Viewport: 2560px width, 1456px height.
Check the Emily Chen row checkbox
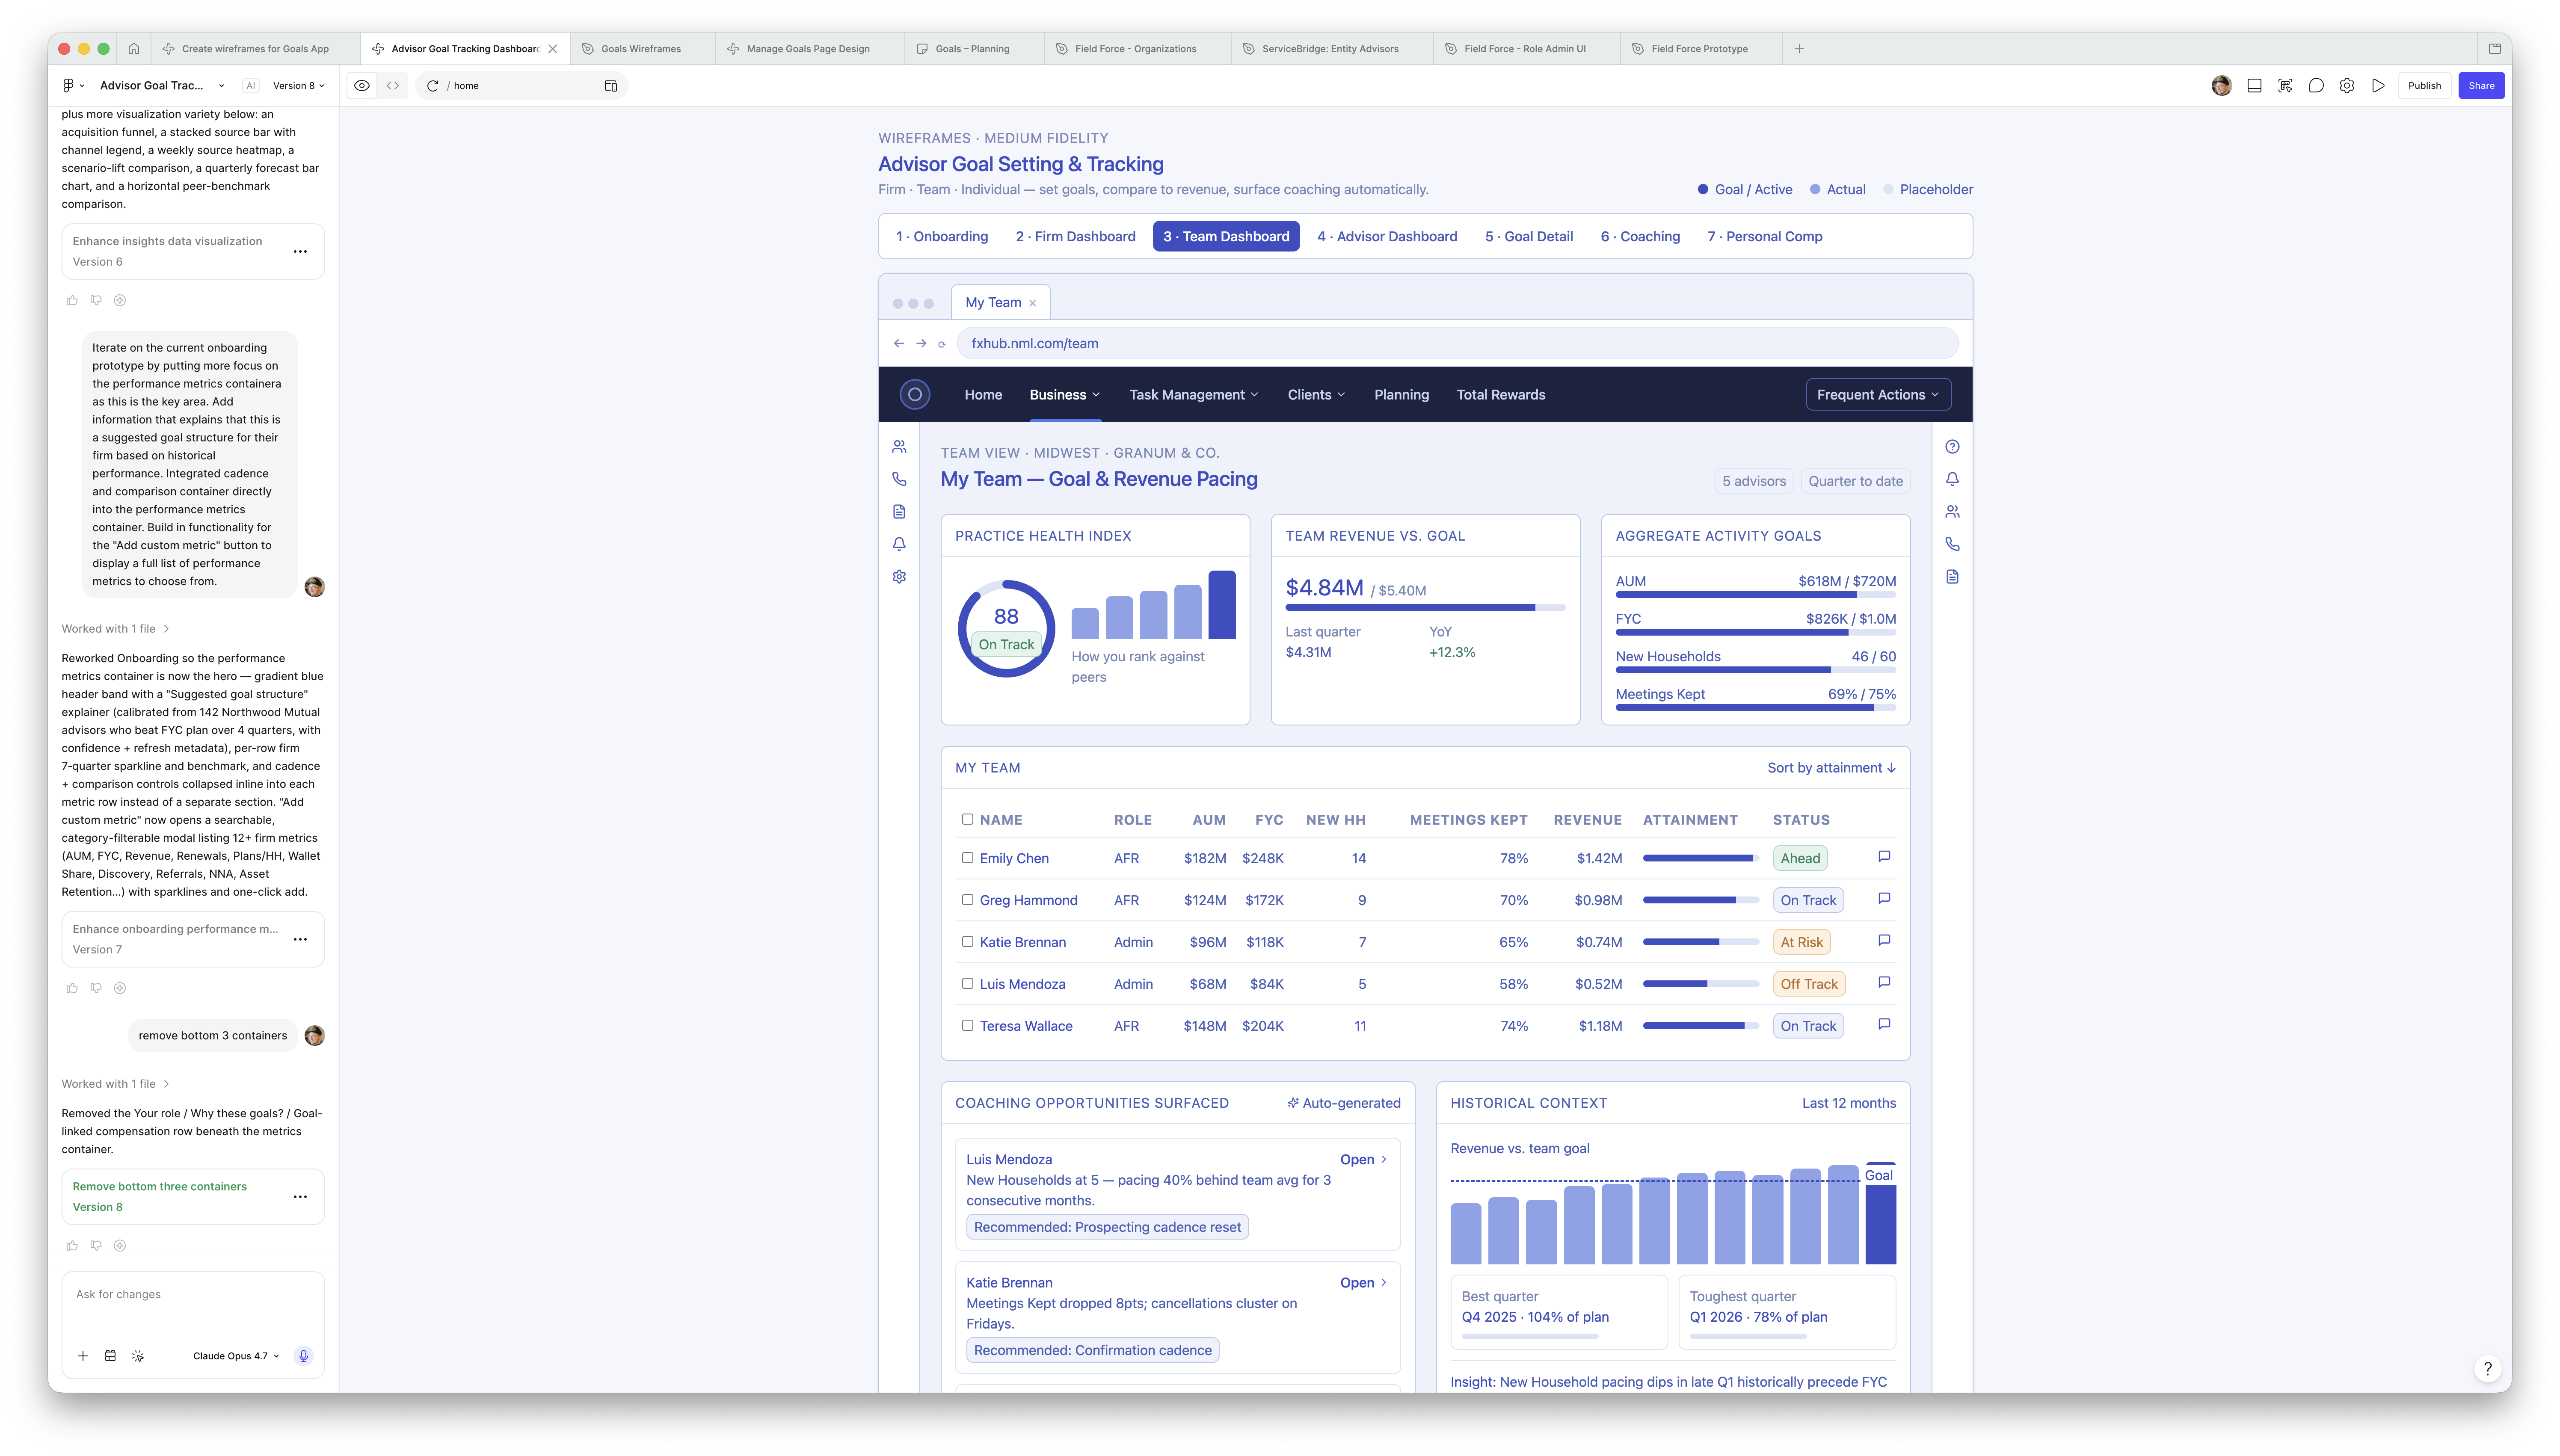[x=967, y=857]
